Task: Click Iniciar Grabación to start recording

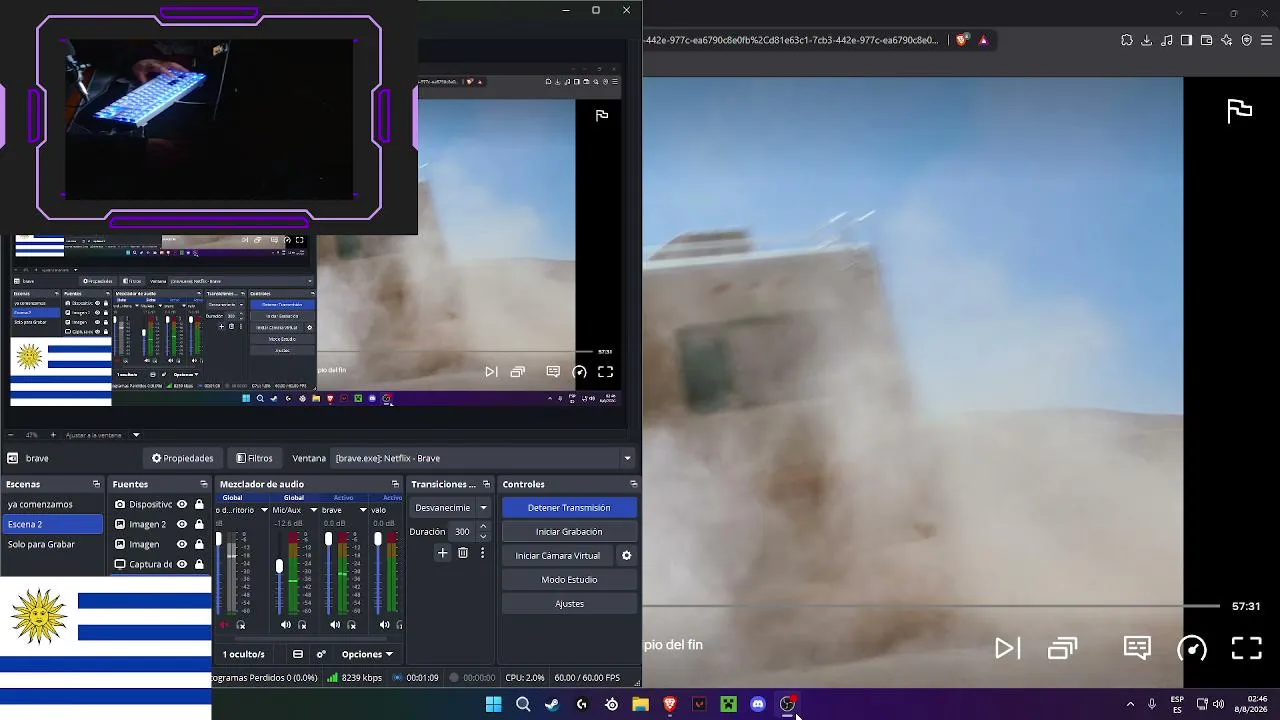Action: coord(569,532)
